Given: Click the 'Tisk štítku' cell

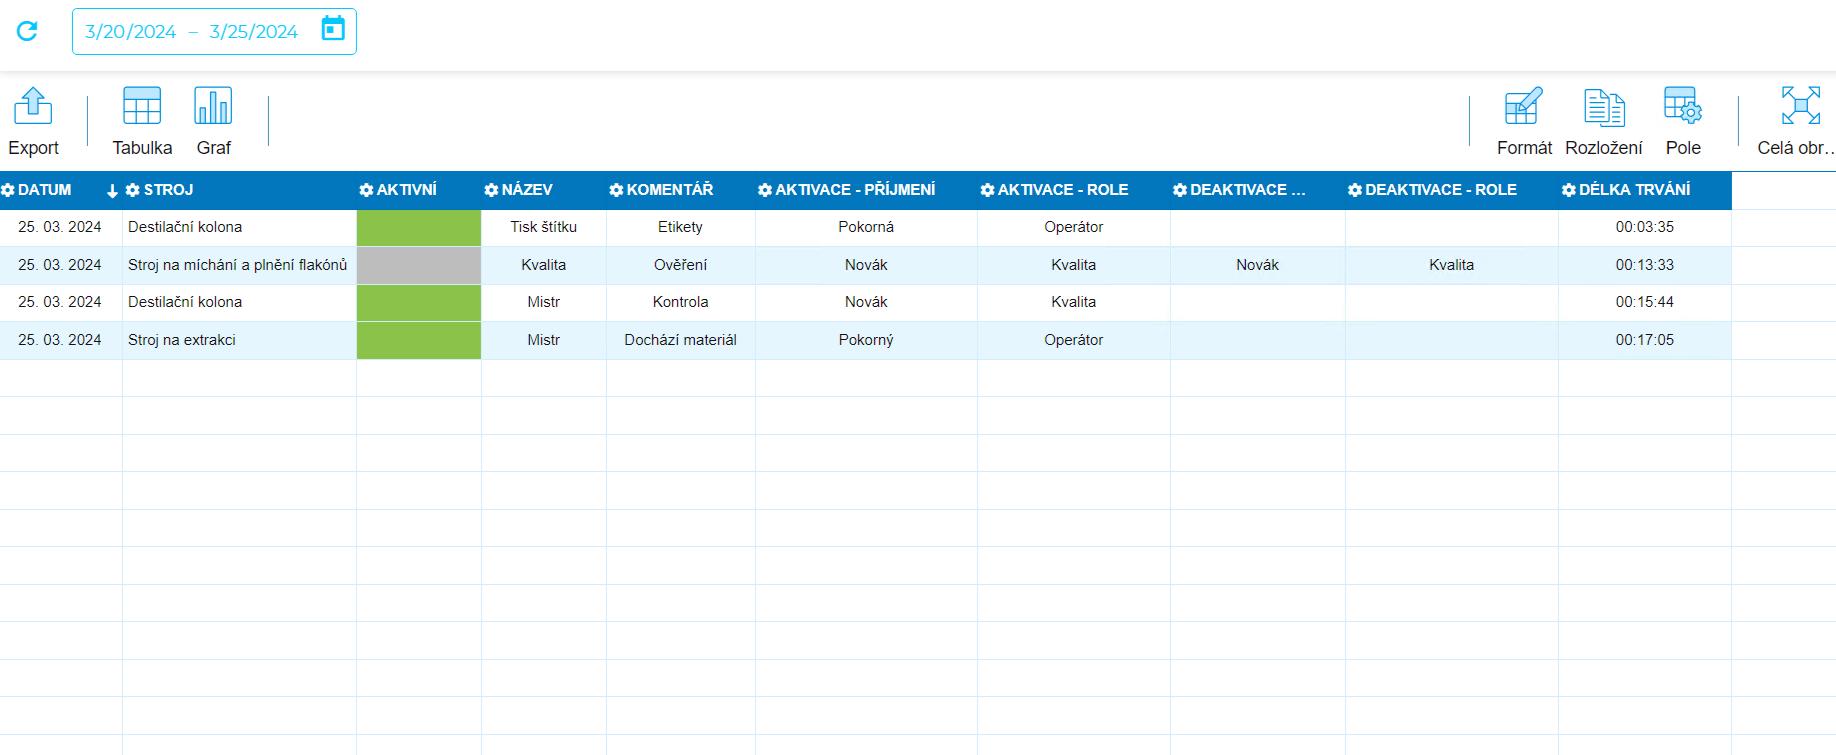Looking at the screenshot, I should click(544, 227).
